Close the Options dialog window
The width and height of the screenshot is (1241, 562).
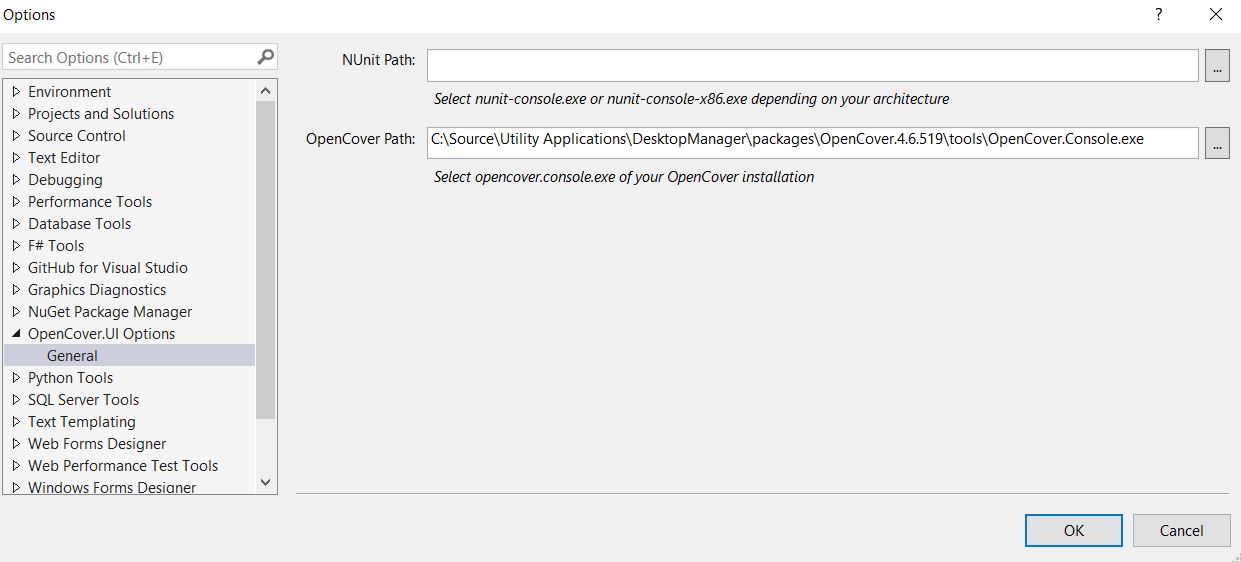(1216, 15)
